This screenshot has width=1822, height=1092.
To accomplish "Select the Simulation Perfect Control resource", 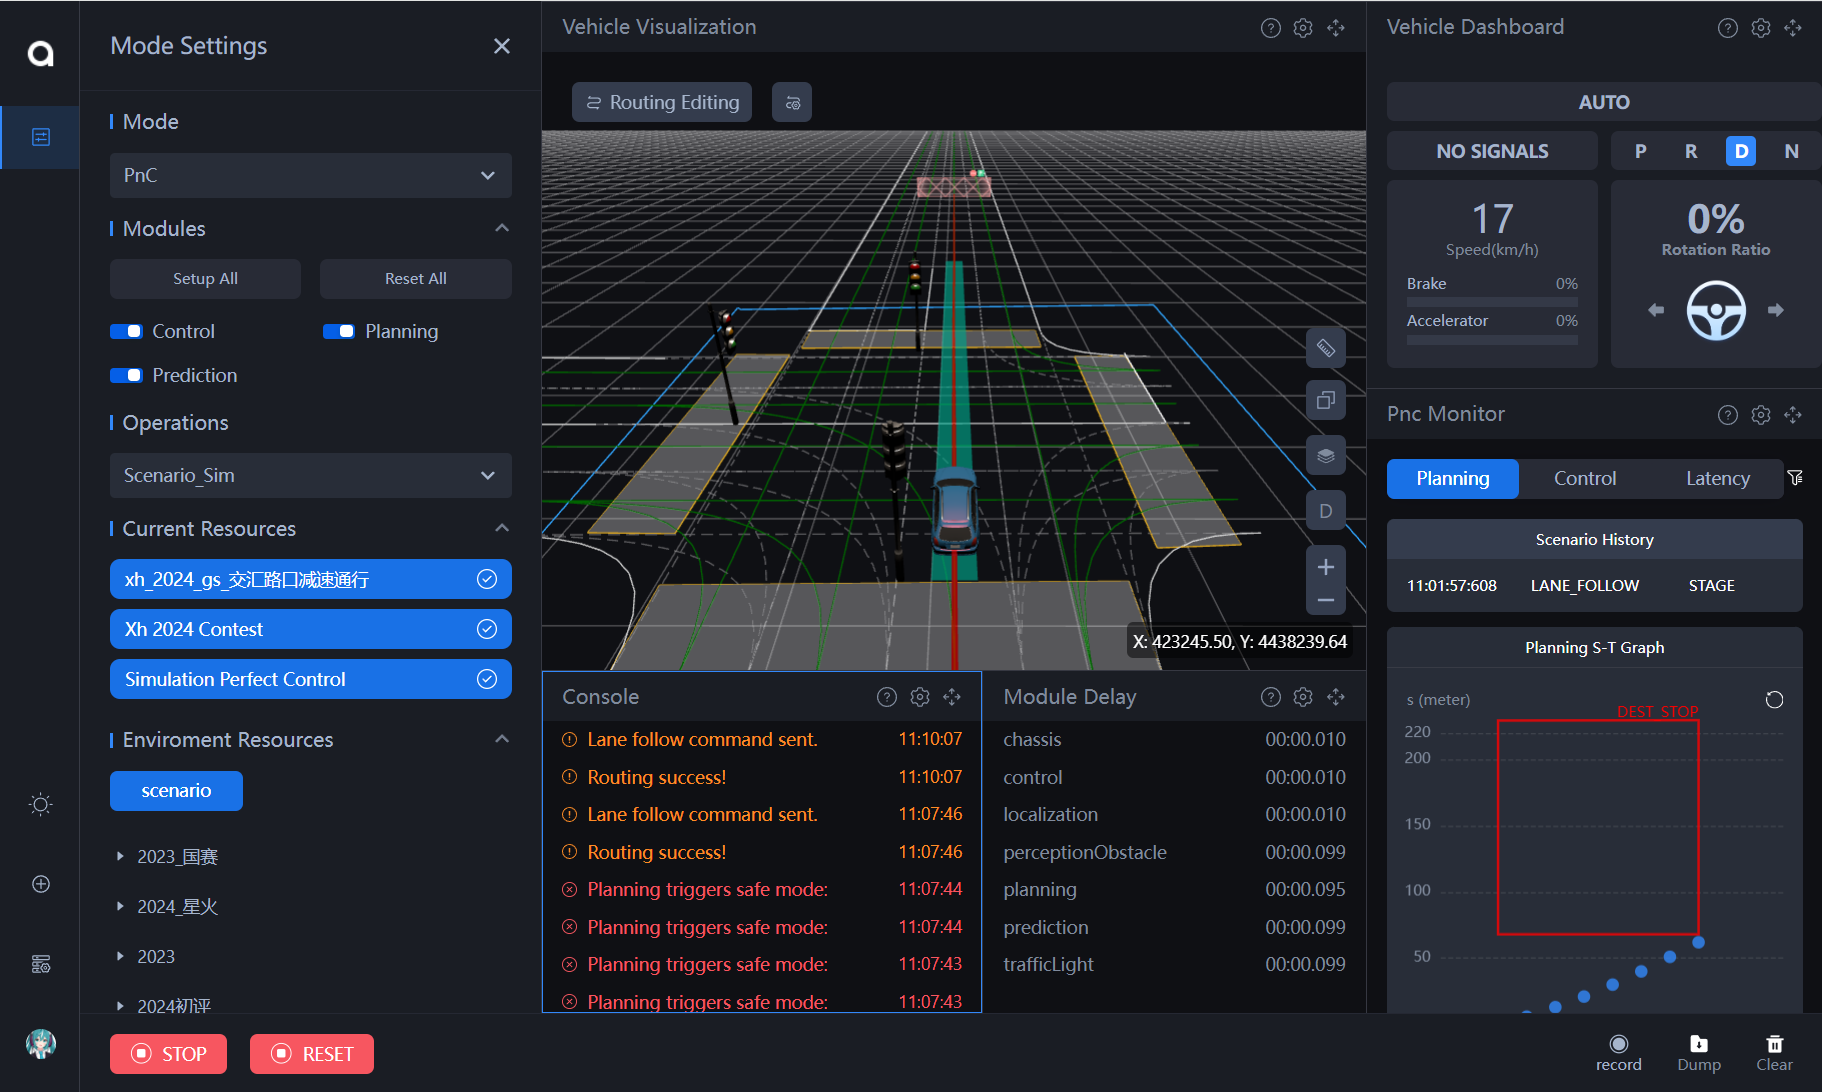I will [310, 679].
